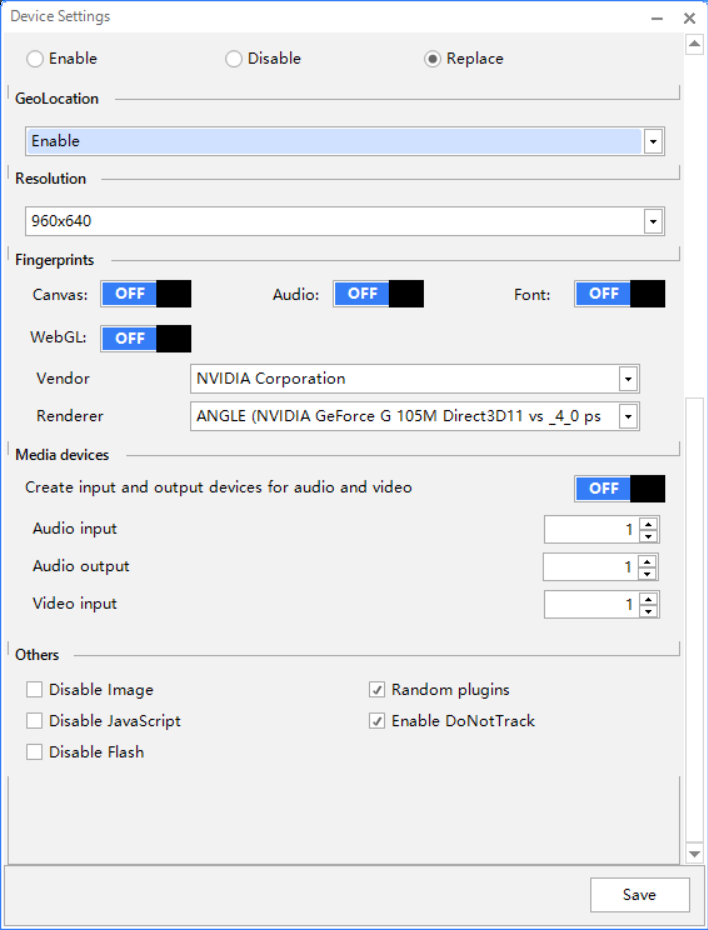Switch on the Font fingerprint toggle
The image size is (708, 930).
tap(619, 294)
